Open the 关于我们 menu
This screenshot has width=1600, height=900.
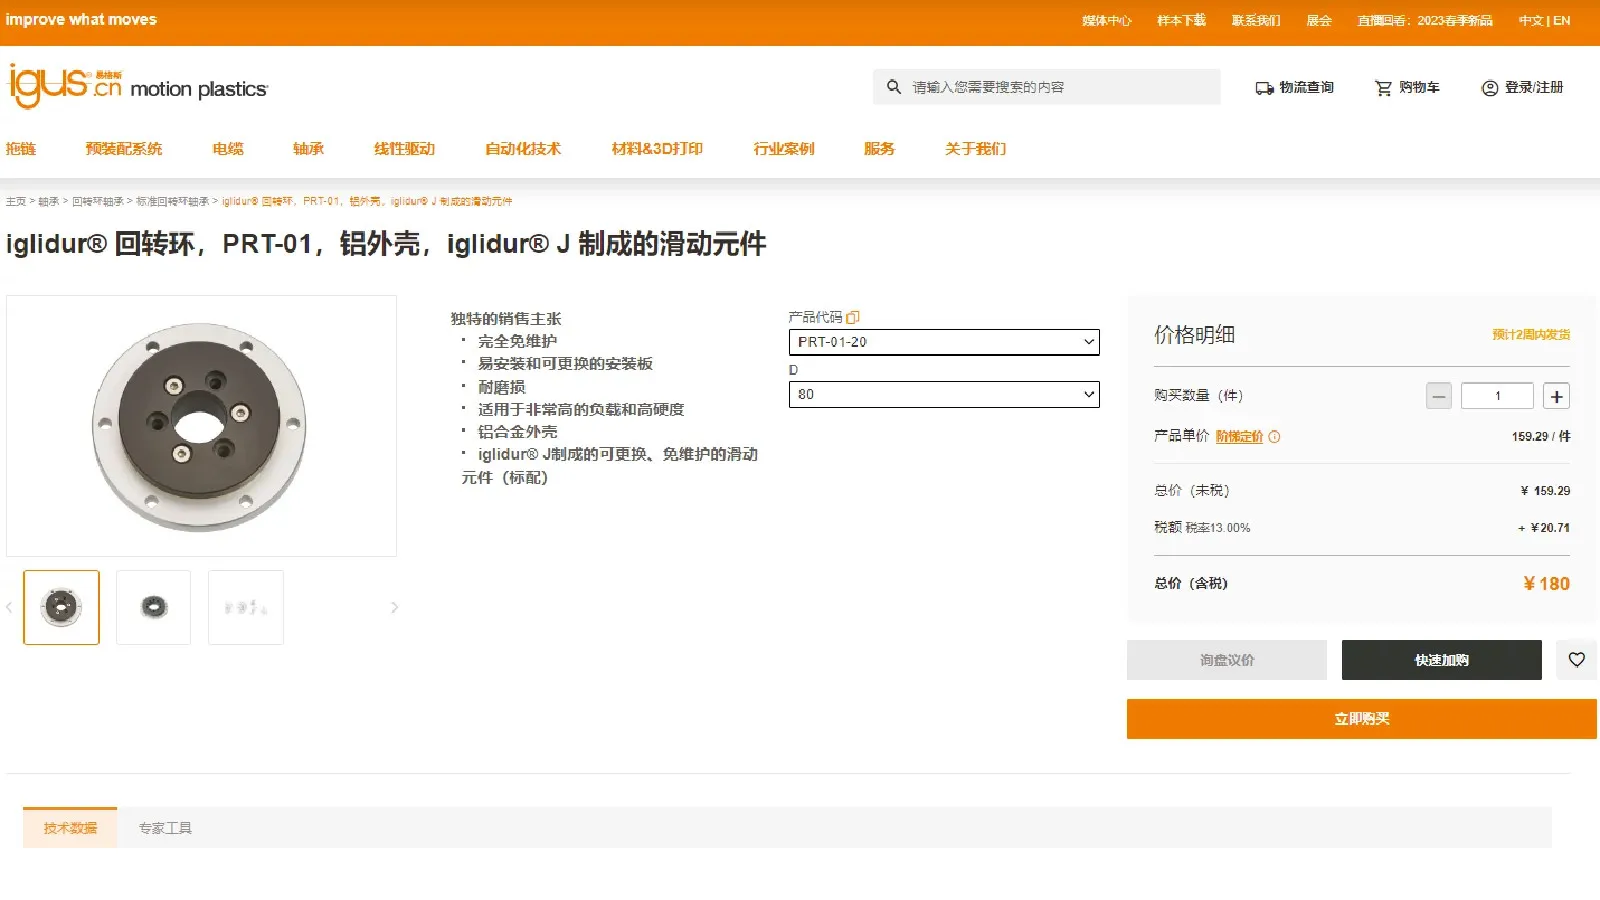coord(975,149)
